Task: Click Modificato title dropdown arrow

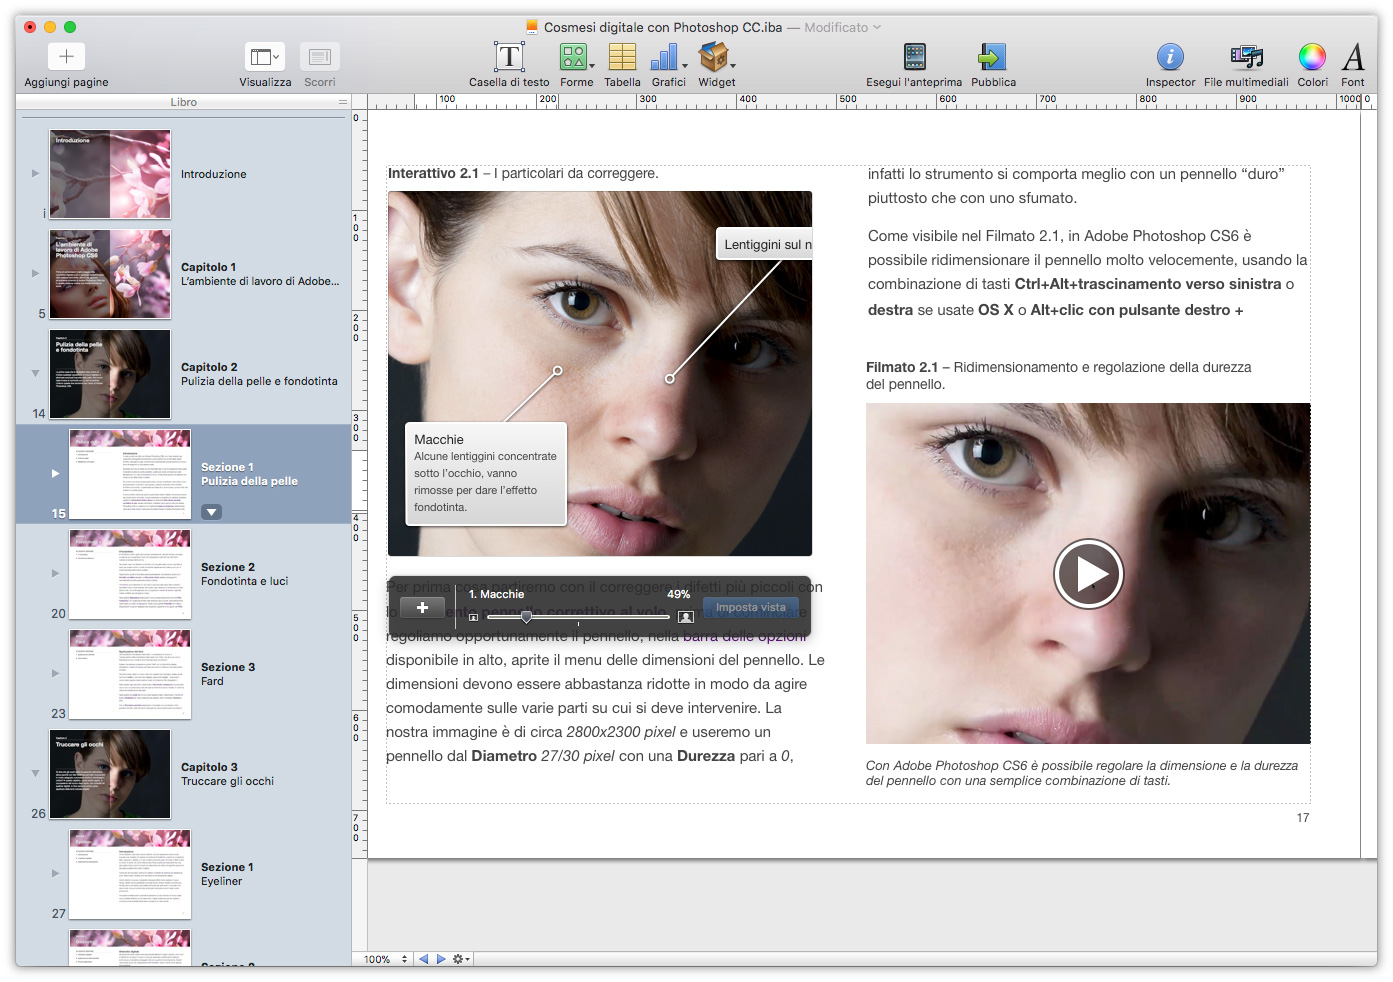Action: (x=877, y=27)
